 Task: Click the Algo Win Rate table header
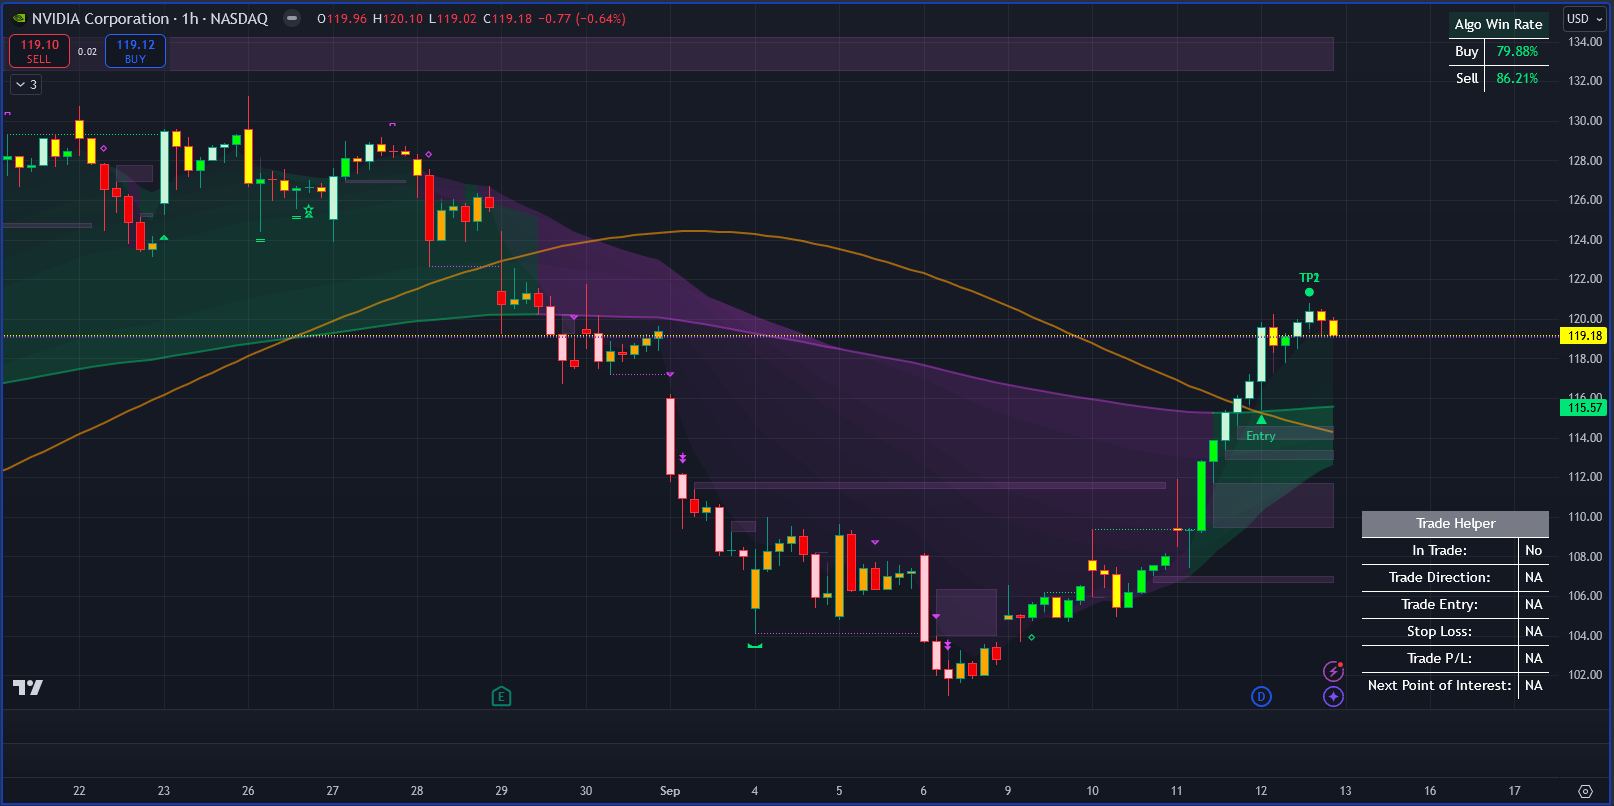click(x=1498, y=24)
